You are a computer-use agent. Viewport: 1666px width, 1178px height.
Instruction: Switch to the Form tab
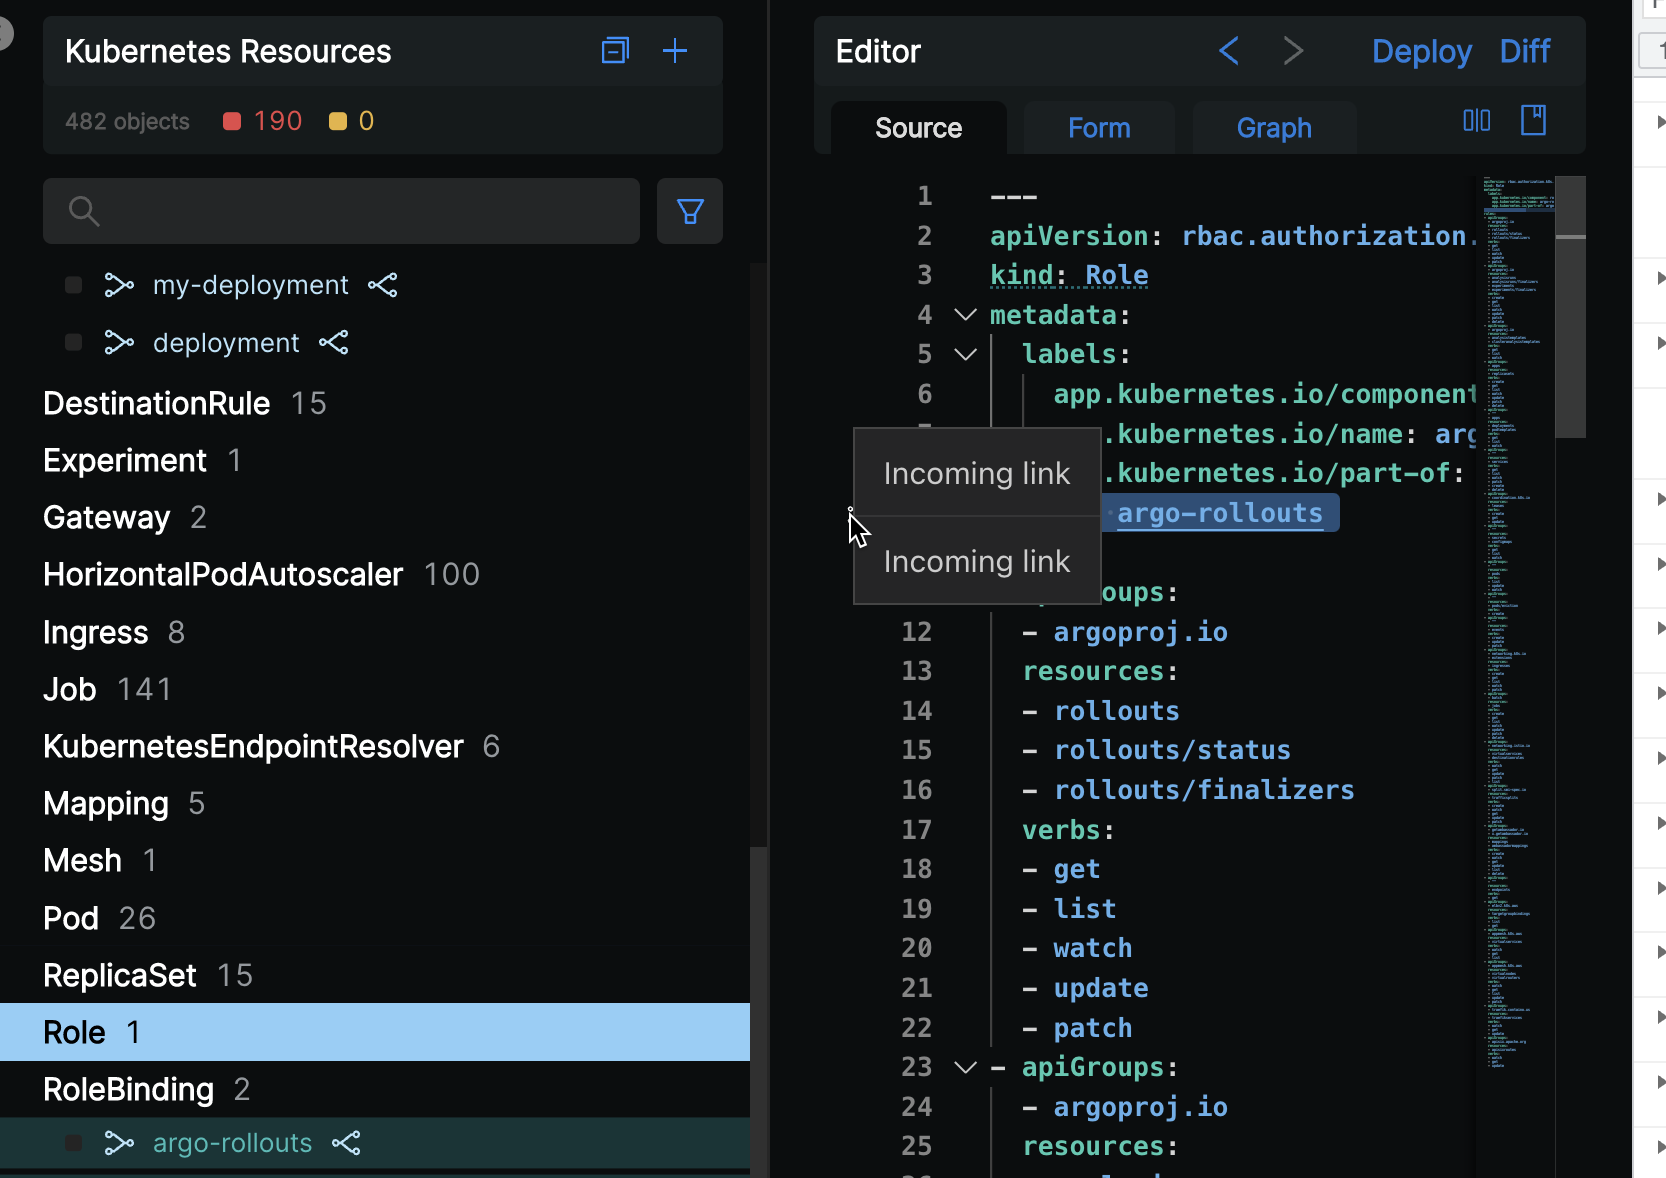1099,128
